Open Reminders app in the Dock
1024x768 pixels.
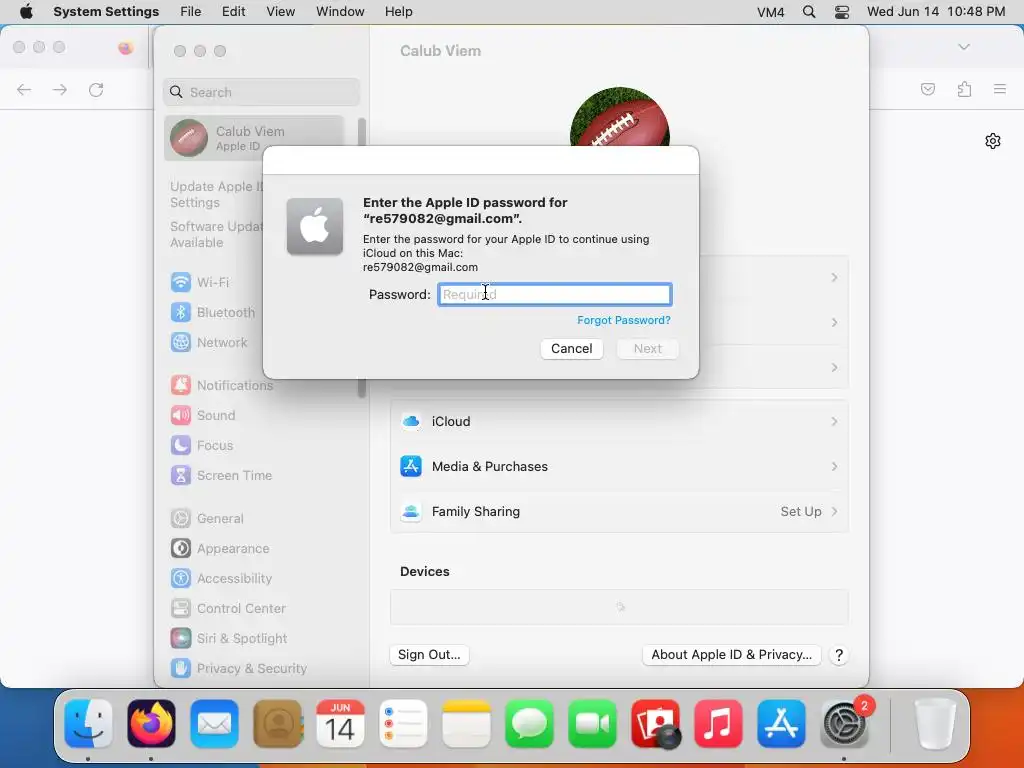(x=403, y=724)
